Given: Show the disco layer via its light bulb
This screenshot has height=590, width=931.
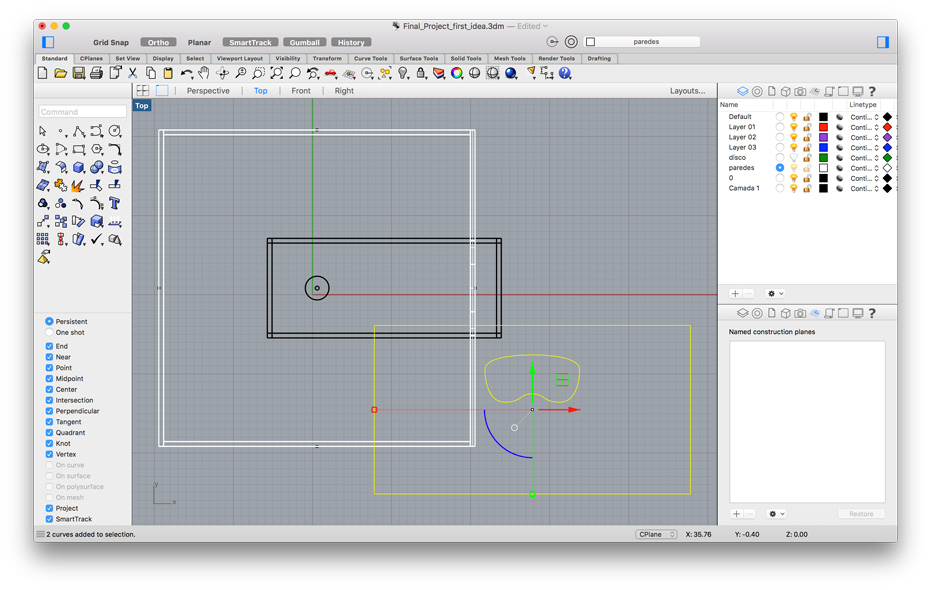Looking at the screenshot, I should (x=794, y=158).
